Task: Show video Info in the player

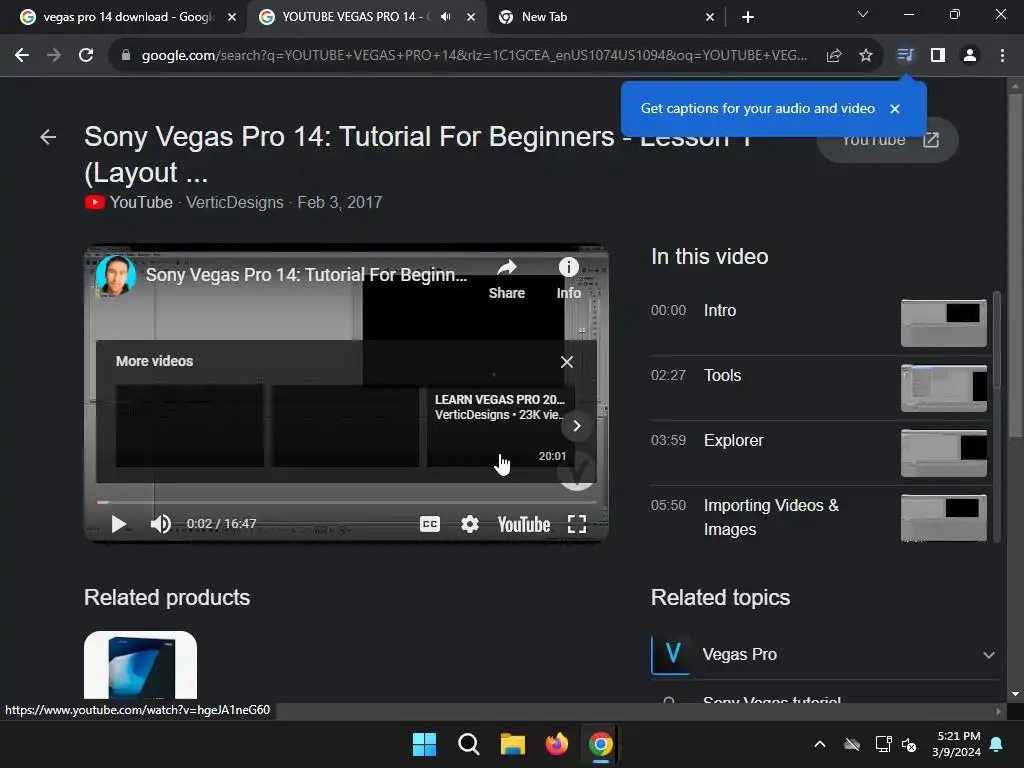Action: point(569,279)
